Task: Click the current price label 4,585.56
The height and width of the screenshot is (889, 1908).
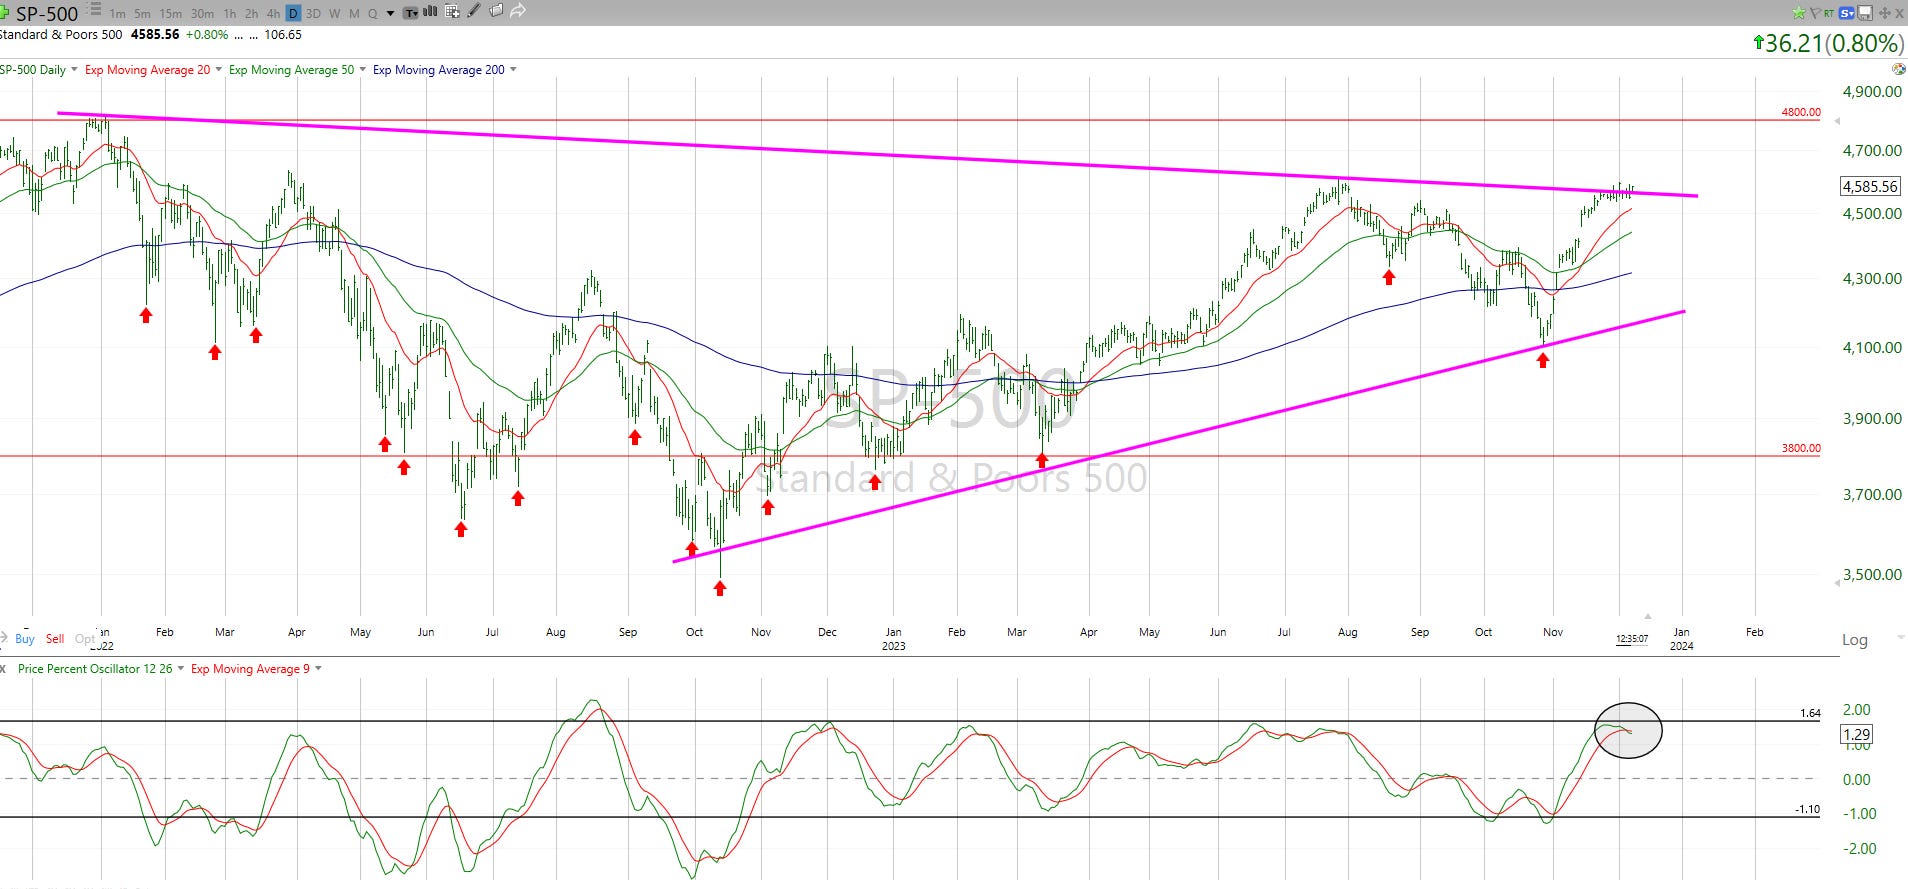Action: pyautogui.click(x=1870, y=186)
